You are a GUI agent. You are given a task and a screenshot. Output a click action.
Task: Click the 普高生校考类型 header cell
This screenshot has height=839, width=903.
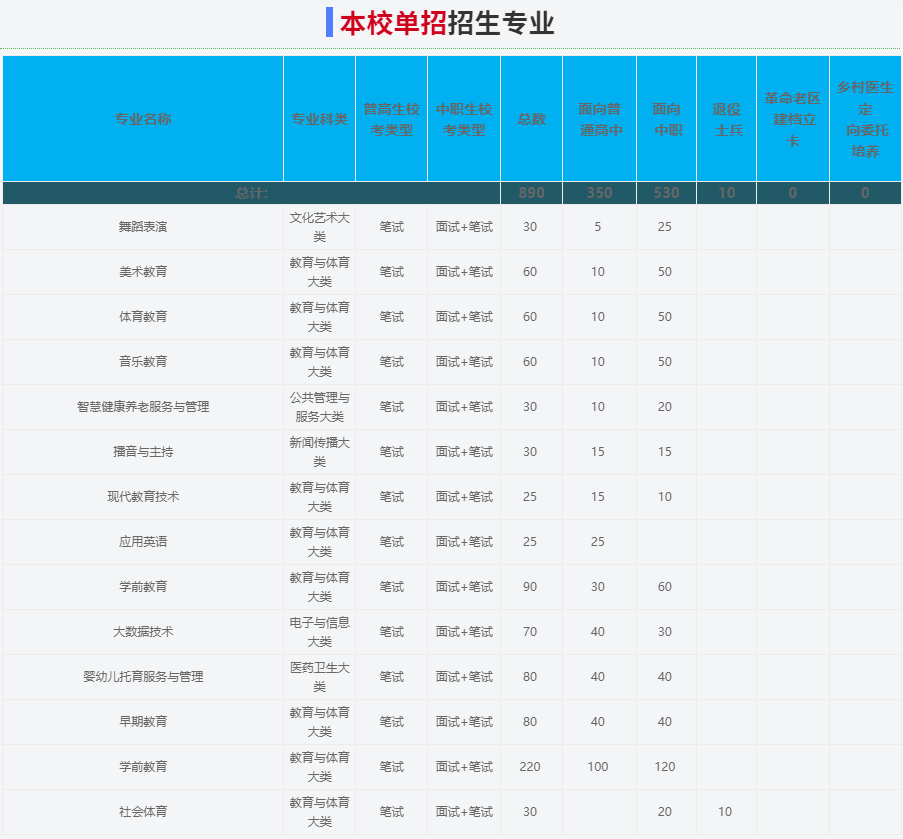pyautogui.click(x=392, y=119)
